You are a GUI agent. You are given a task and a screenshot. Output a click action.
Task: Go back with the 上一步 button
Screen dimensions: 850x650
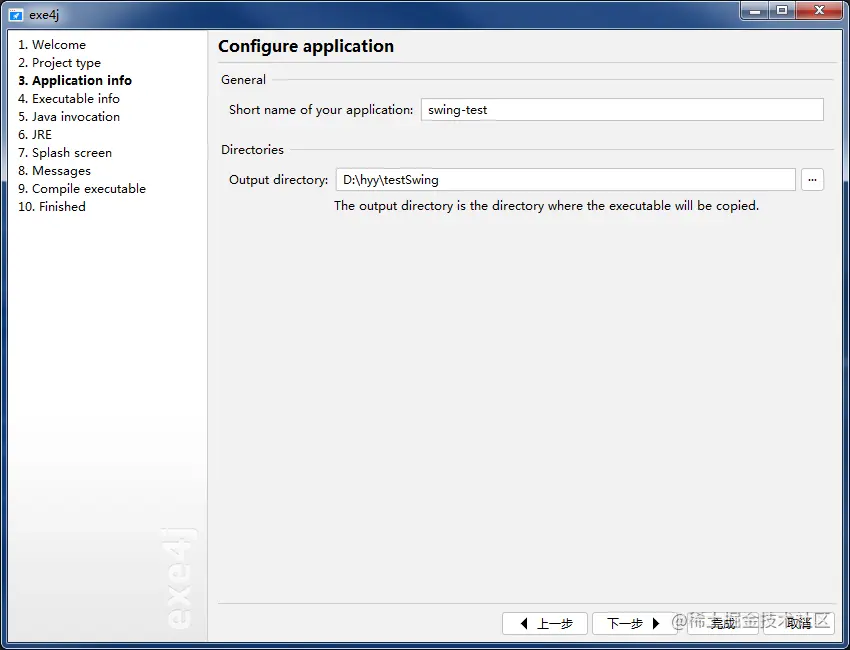click(545, 623)
